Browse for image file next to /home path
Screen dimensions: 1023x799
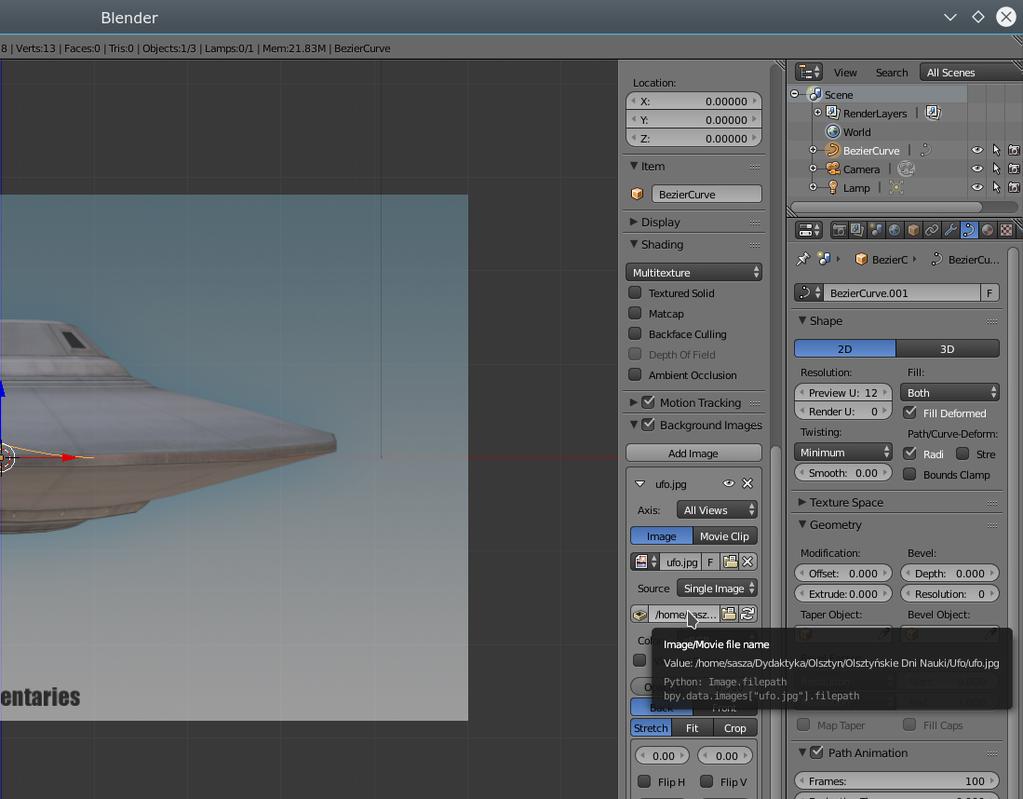click(729, 614)
